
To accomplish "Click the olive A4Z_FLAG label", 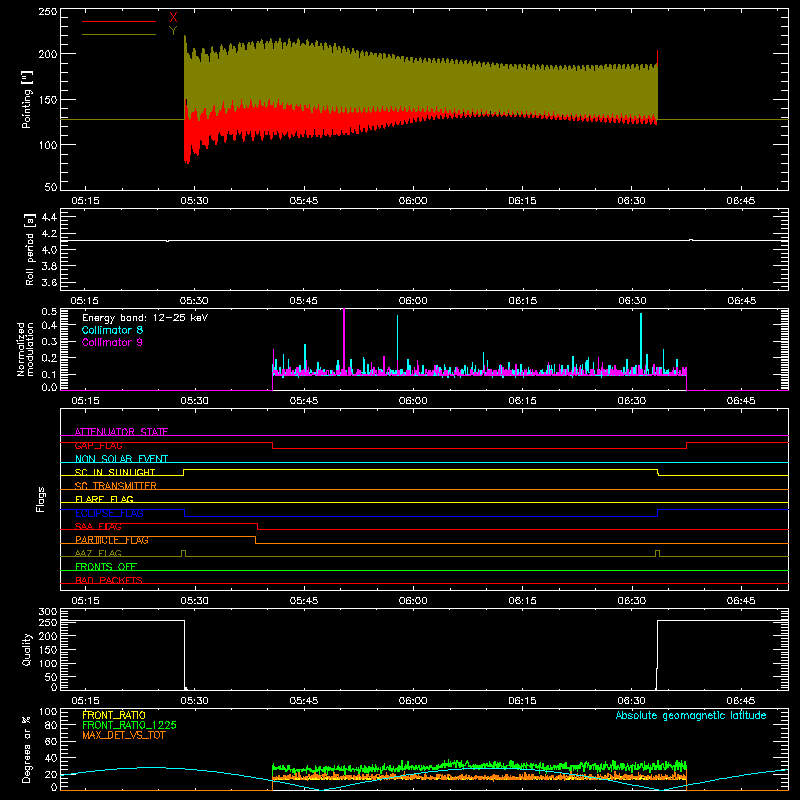I will point(98,553).
